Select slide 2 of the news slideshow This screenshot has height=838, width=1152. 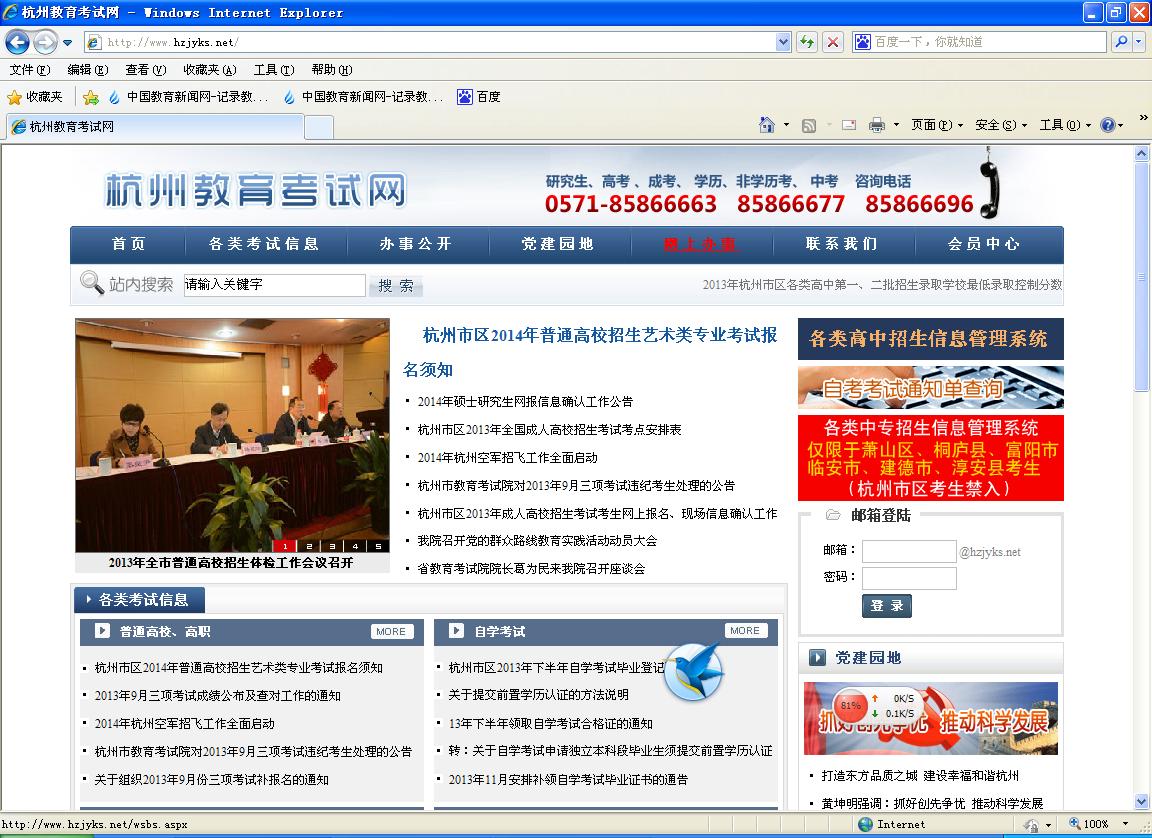[x=308, y=546]
